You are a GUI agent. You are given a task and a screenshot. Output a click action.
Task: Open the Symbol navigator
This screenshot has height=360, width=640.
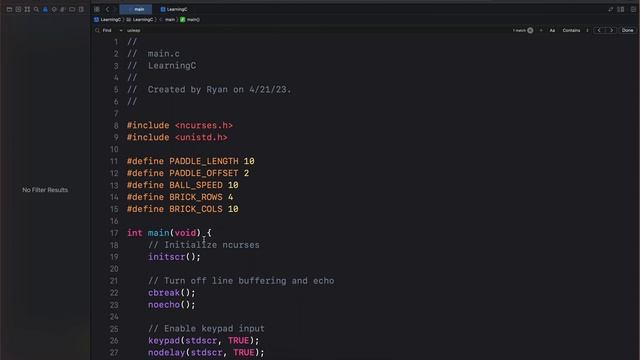point(27,9)
